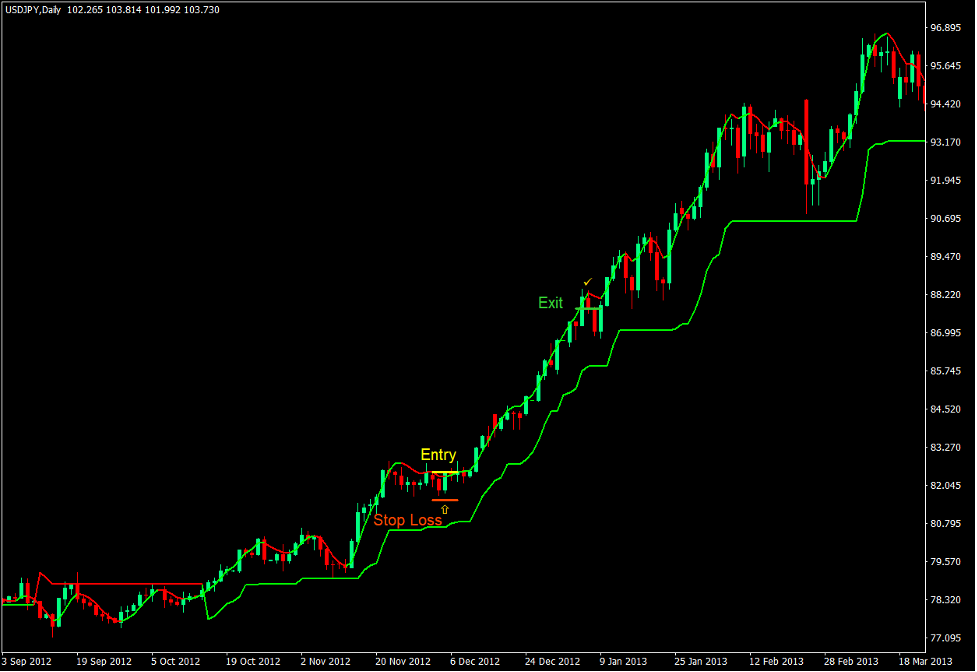Click the 25 Jan 2013 date label
Screen dimensions: 977x672
pyautogui.click(x=701, y=661)
